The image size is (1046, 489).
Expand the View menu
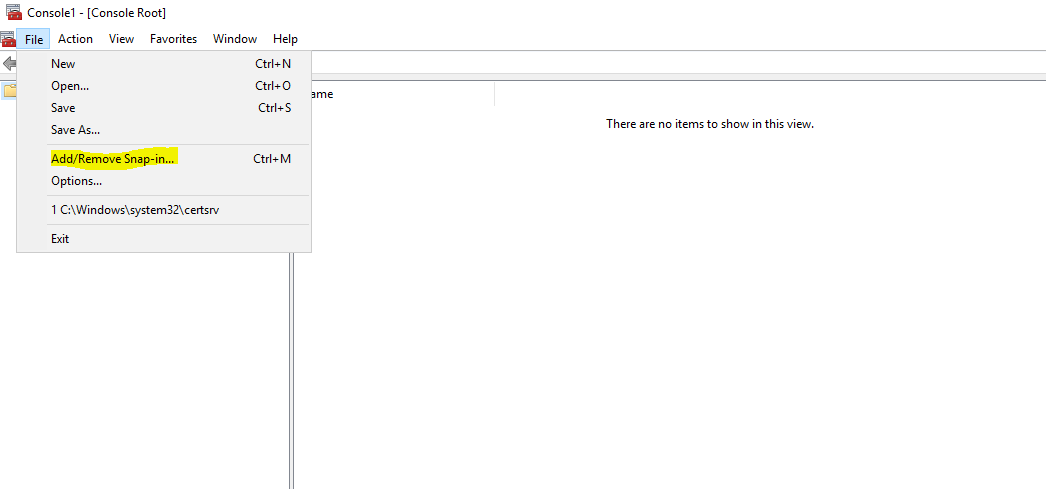[x=121, y=39]
